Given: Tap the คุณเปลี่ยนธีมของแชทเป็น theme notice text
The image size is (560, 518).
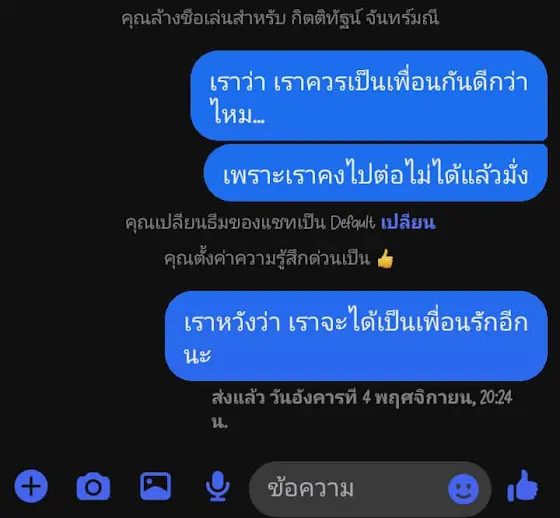Looking at the screenshot, I should [x=225, y=223].
